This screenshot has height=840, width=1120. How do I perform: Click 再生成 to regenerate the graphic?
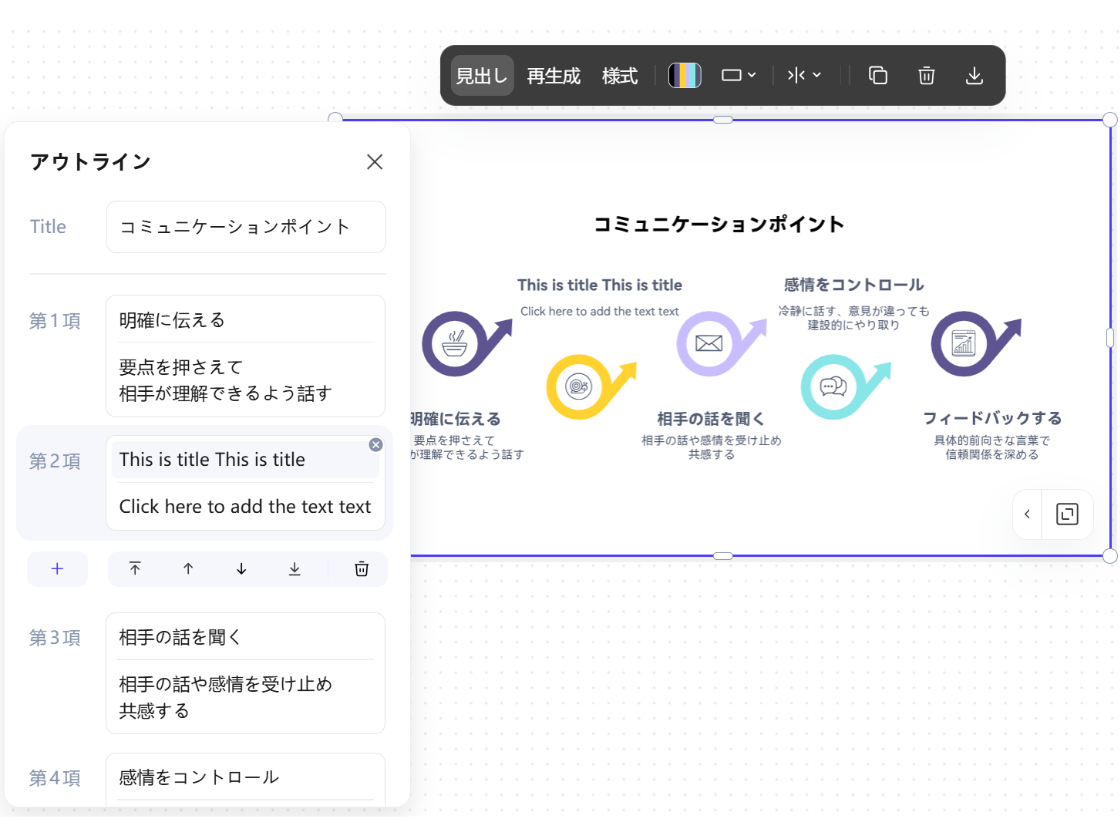pyautogui.click(x=553, y=75)
